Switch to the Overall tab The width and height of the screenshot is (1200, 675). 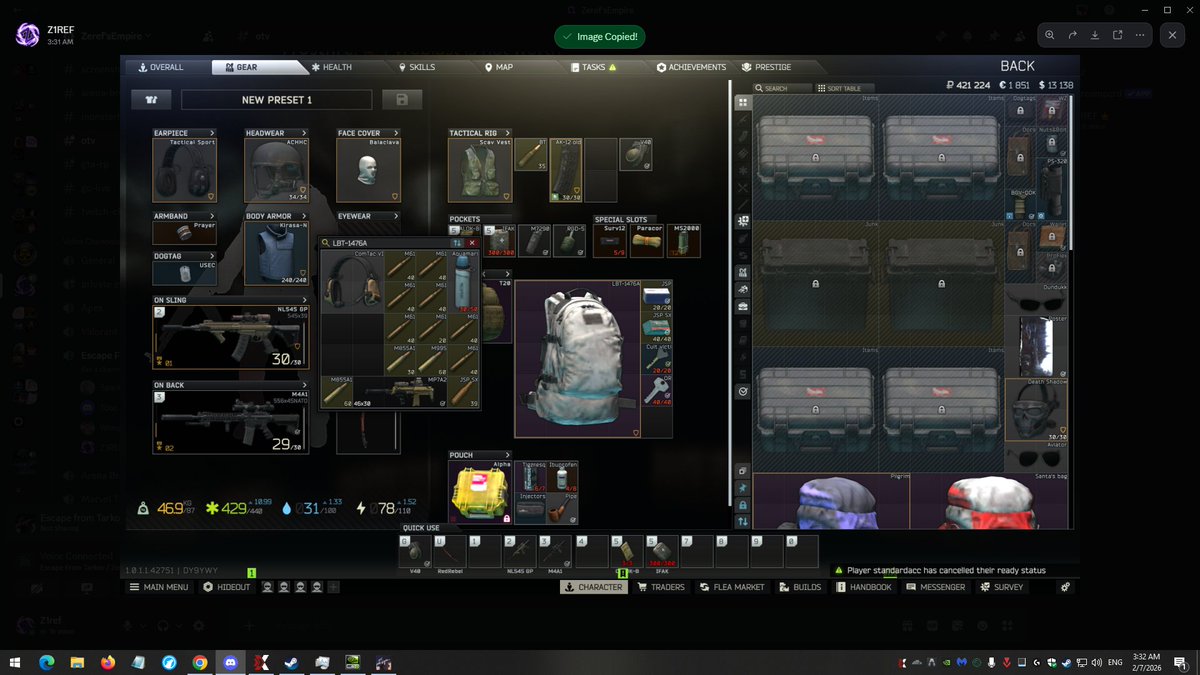coord(161,67)
